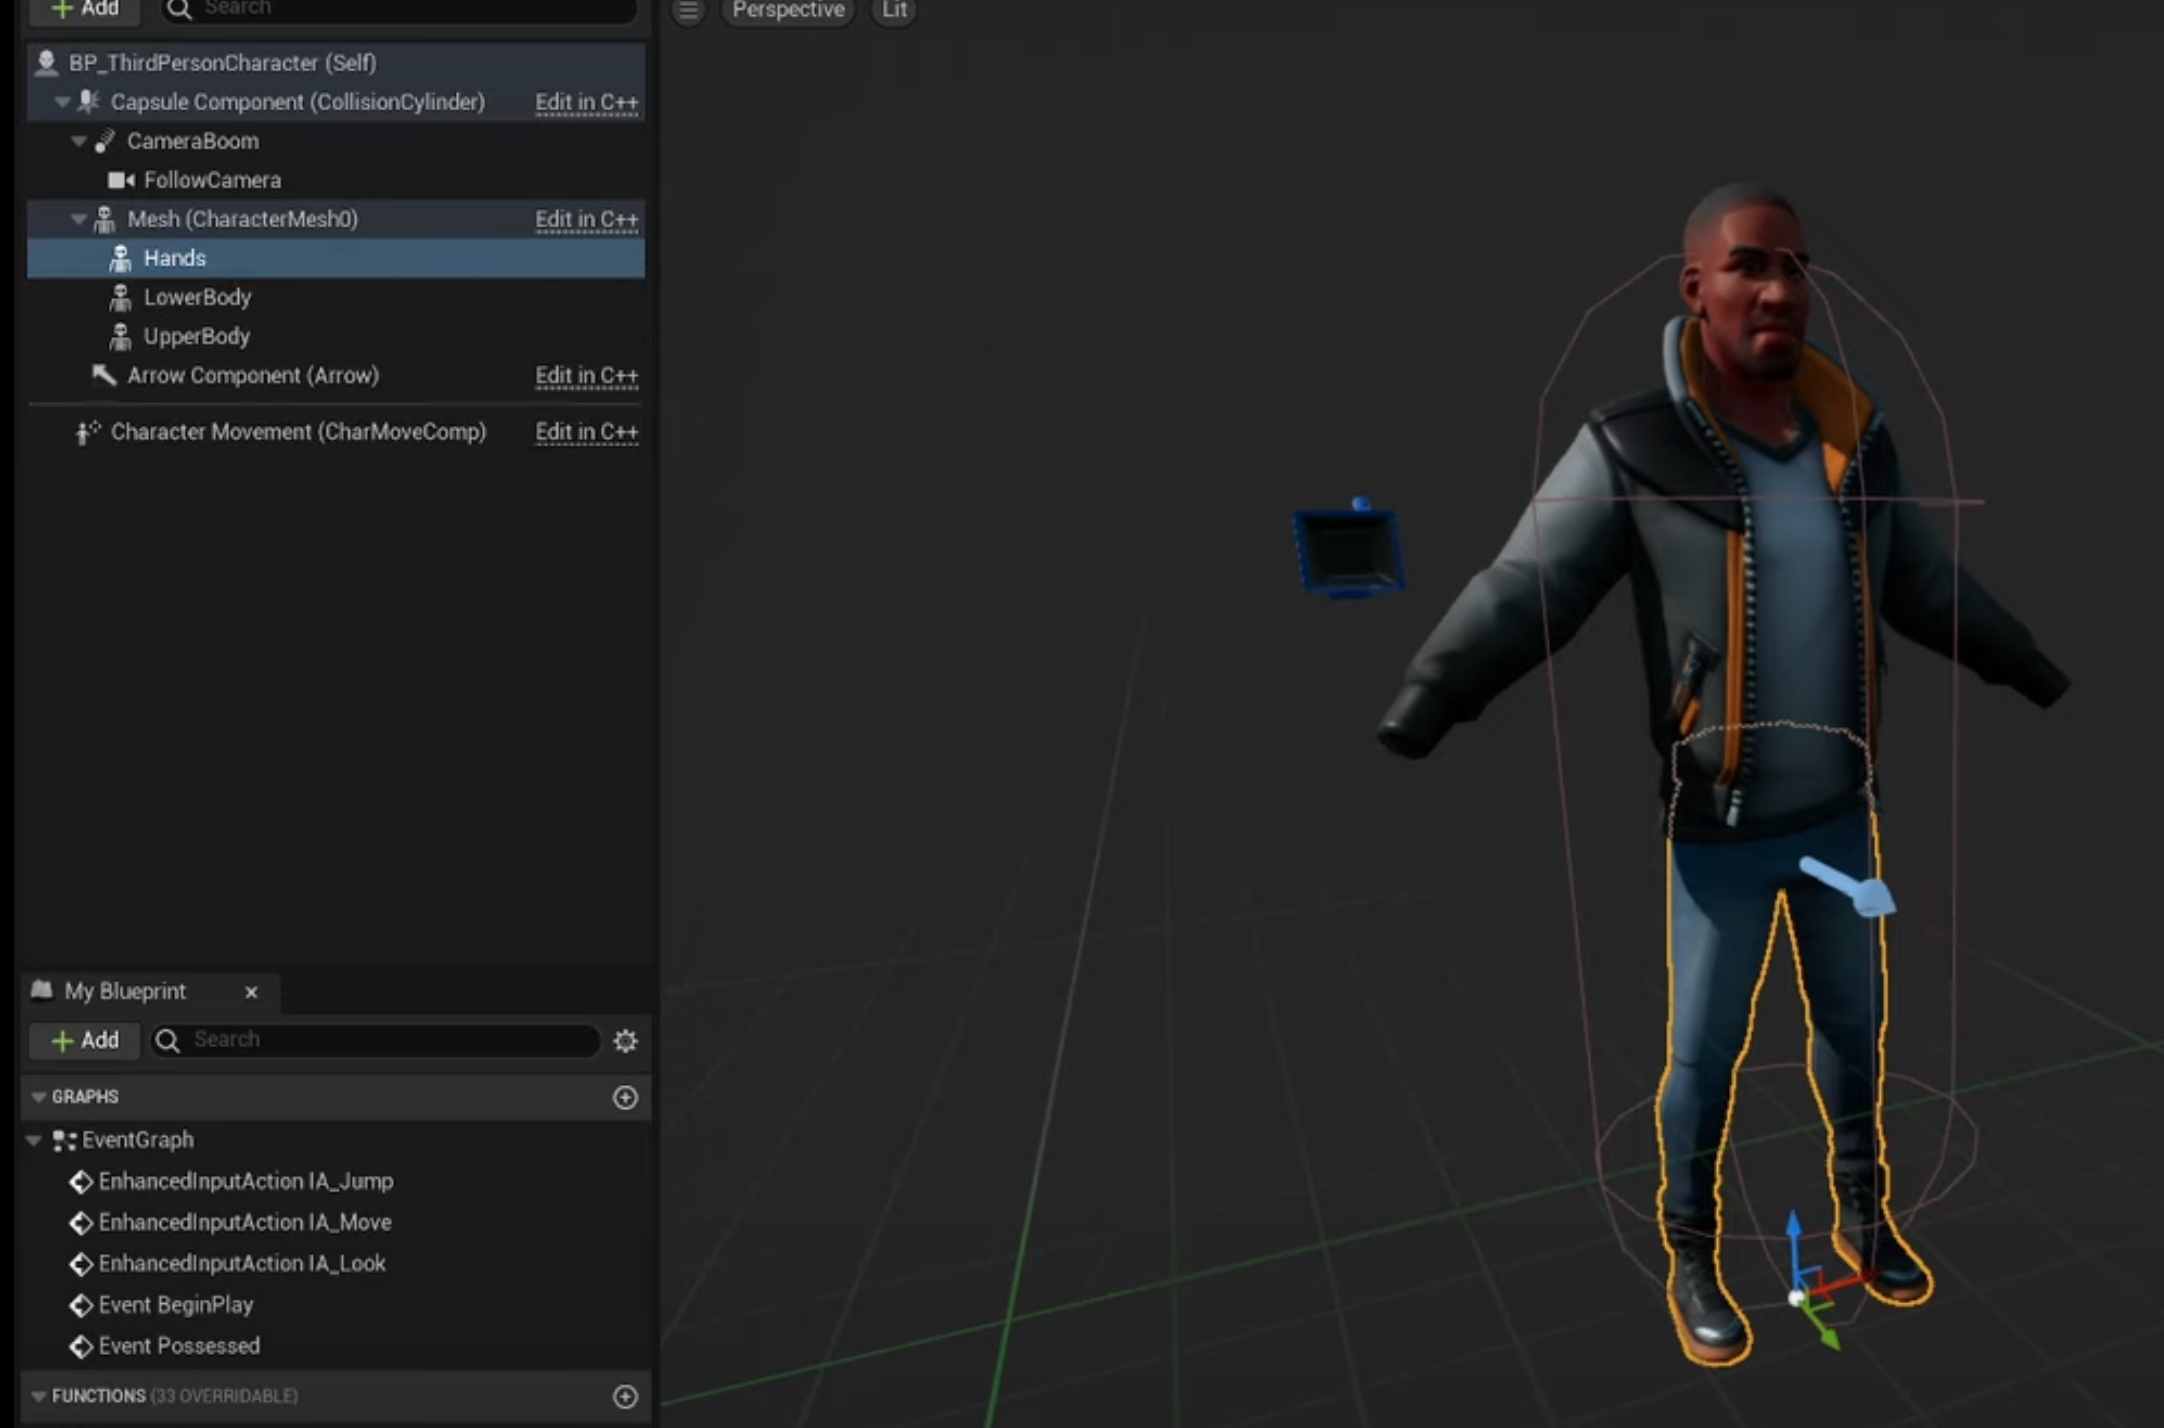The image size is (2164, 1428).
Task: Collapse the CameraBoom tree node
Action: (x=78, y=141)
